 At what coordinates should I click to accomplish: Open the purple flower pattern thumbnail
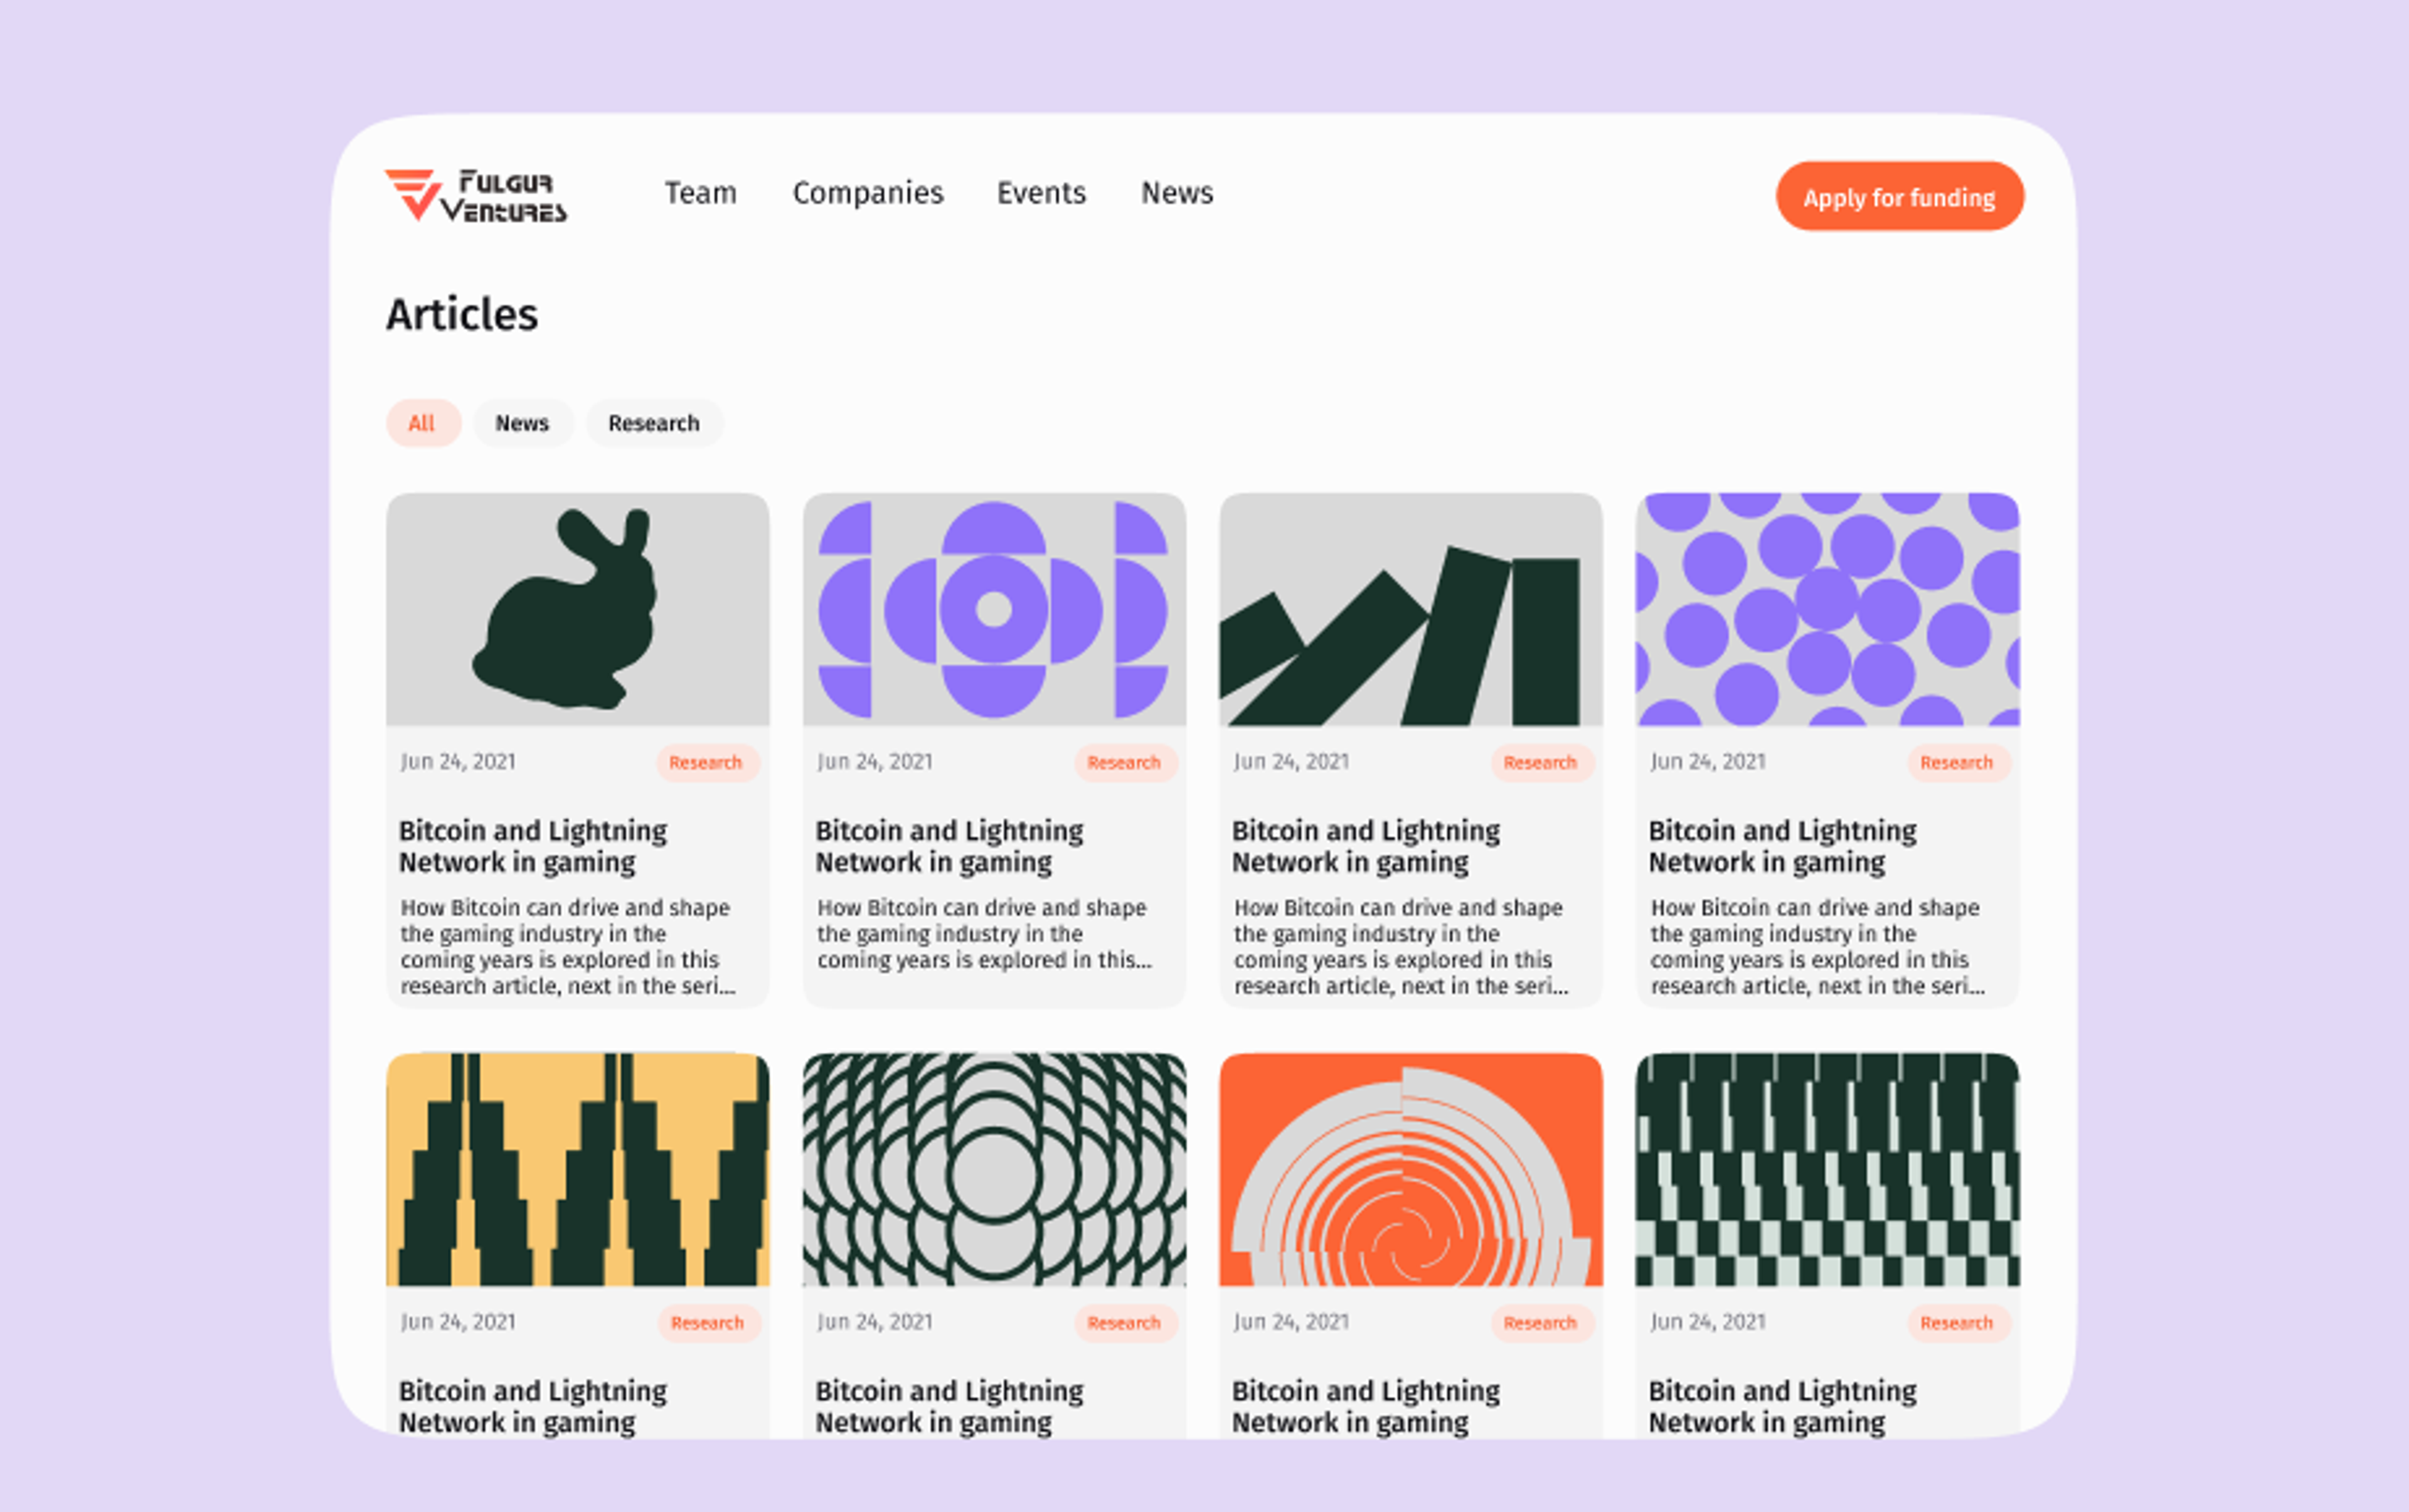(x=994, y=609)
